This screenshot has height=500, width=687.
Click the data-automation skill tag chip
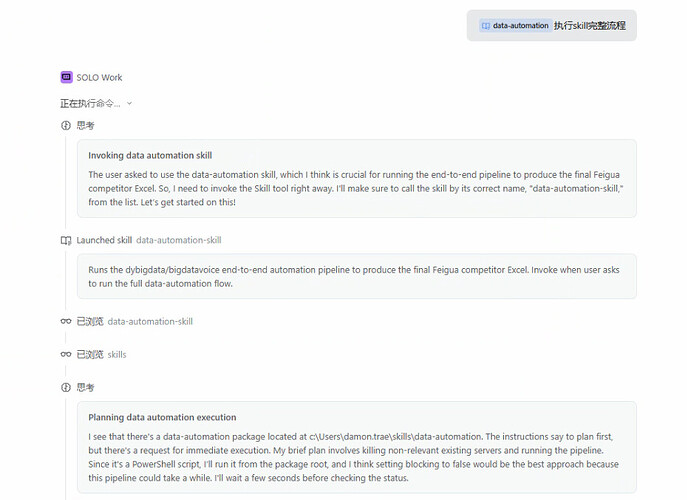[x=516, y=26]
